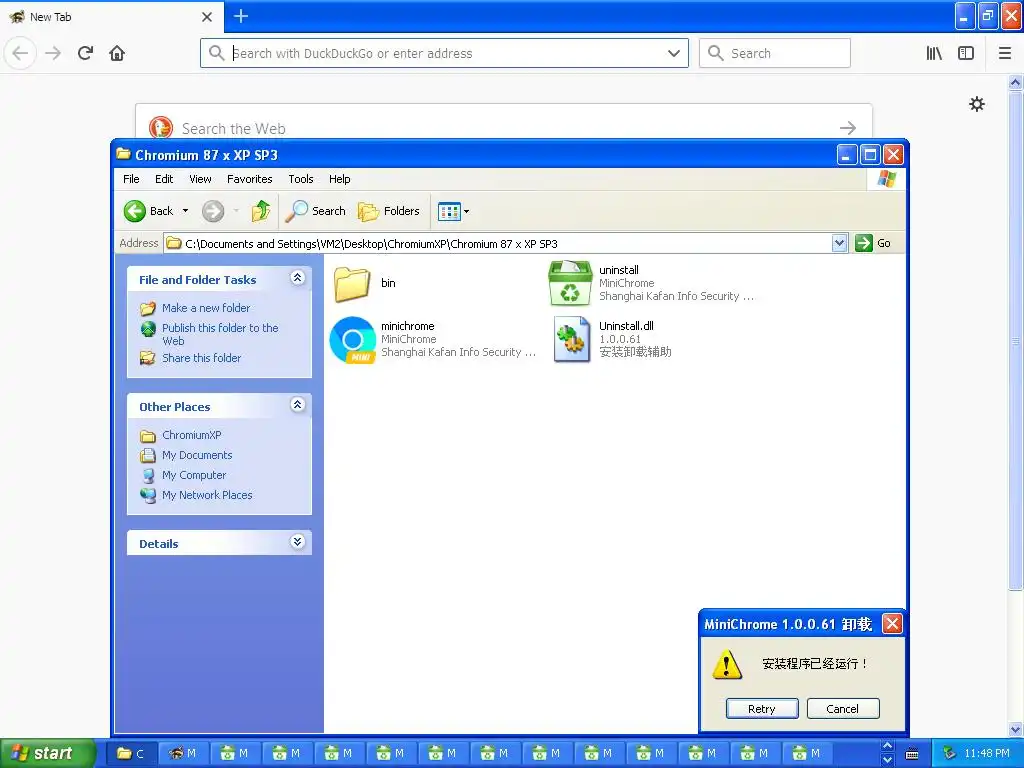The width and height of the screenshot is (1024, 768).
Task: Select the minichrome application icon
Action: tap(353, 340)
